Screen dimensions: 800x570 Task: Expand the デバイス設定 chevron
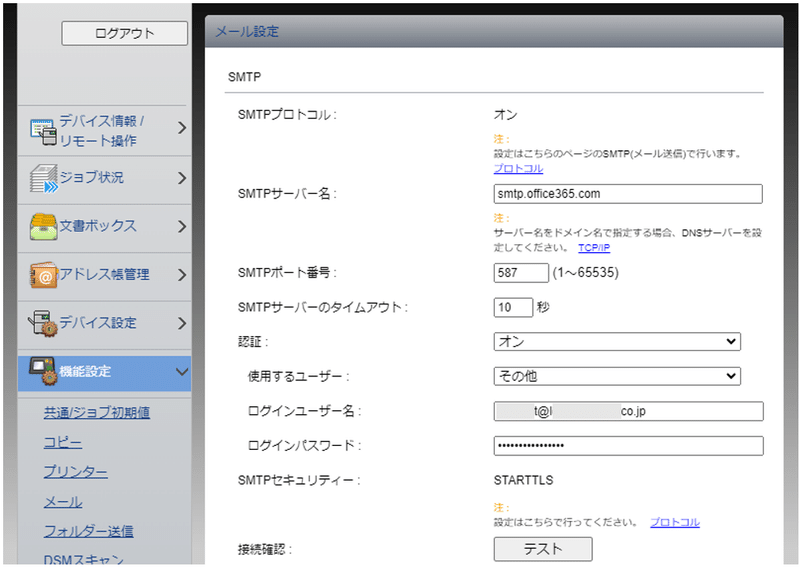point(182,323)
